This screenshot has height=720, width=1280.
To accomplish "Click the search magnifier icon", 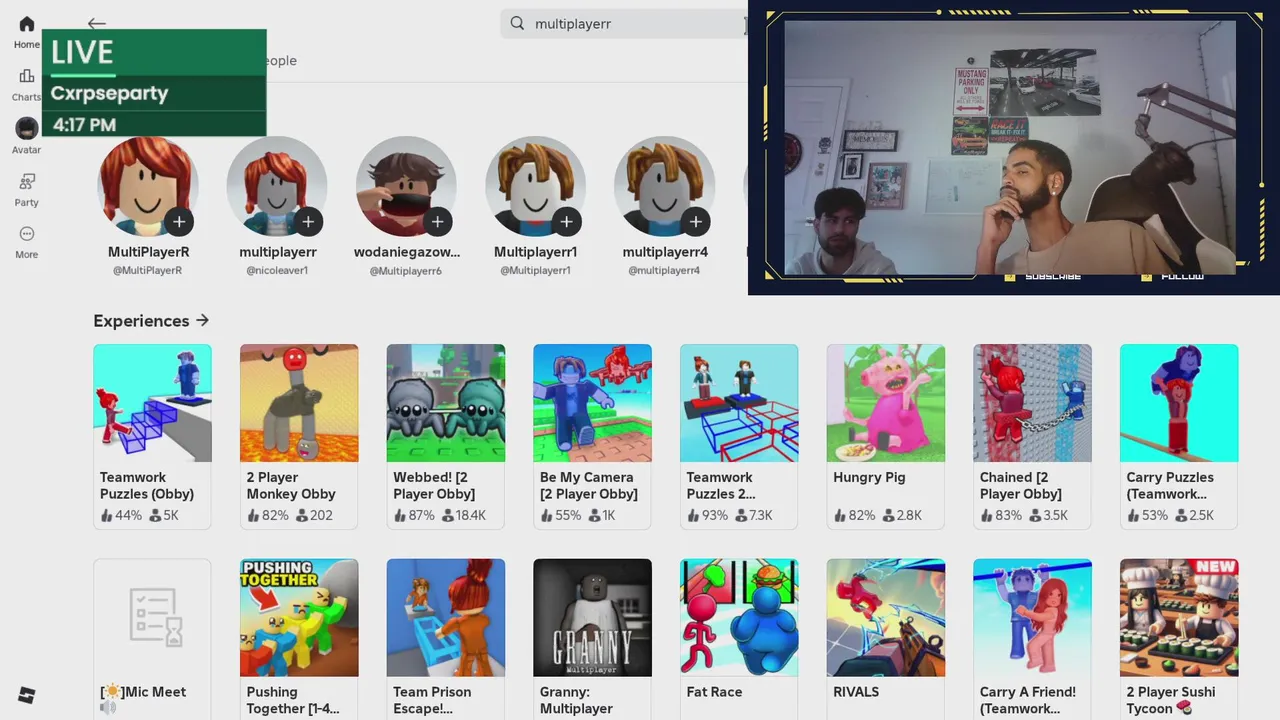I will [x=517, y=23].
